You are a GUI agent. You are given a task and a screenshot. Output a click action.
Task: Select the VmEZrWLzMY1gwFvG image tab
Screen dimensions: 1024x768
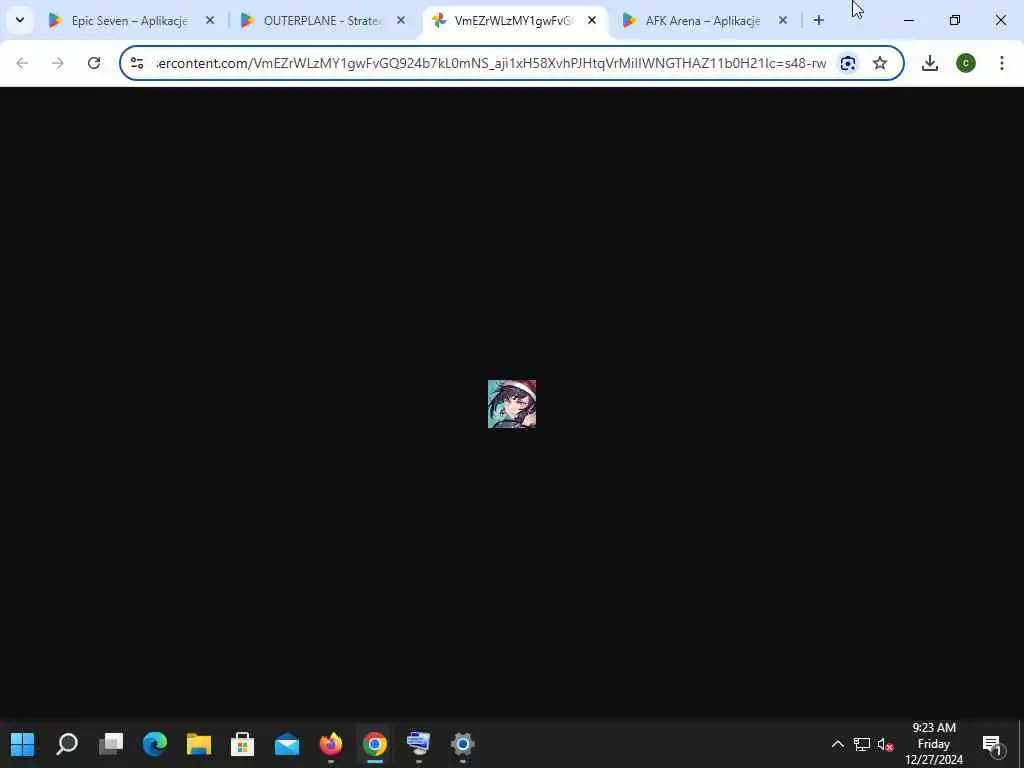(515, 21)
